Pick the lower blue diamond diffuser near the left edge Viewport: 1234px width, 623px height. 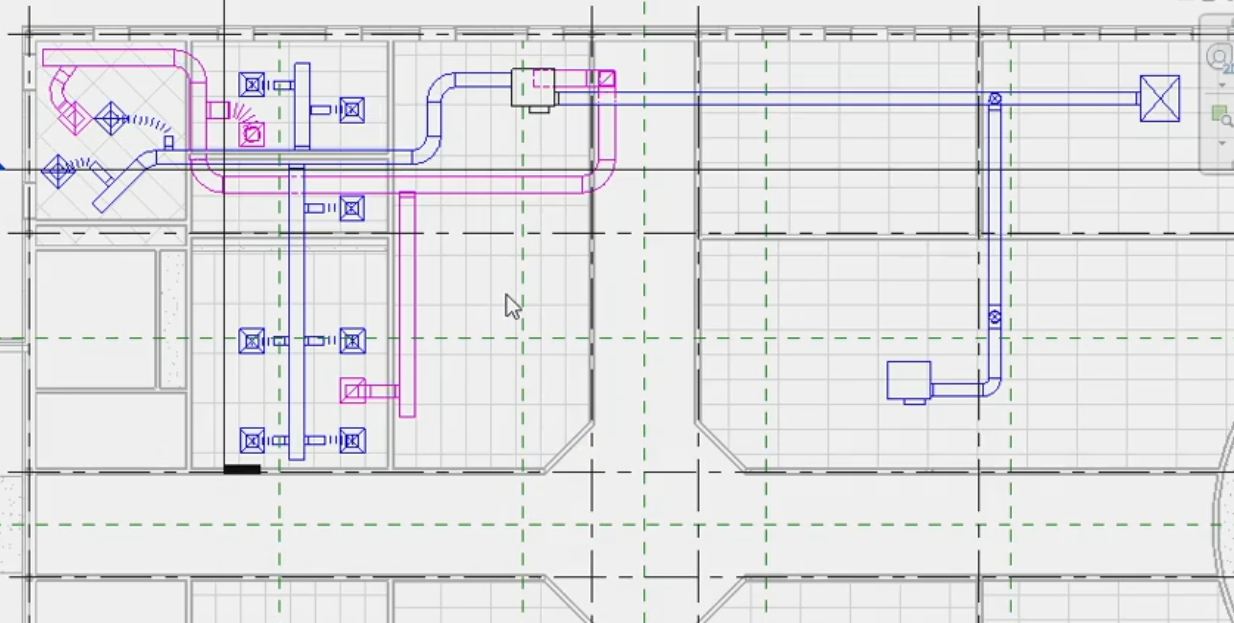coord(58,171)
